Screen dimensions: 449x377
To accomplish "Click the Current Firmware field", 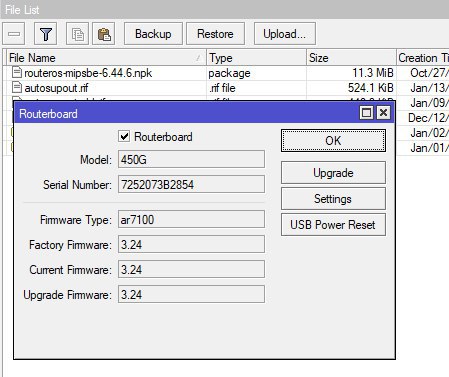I will pyautogui.click(x=191, y=269).
